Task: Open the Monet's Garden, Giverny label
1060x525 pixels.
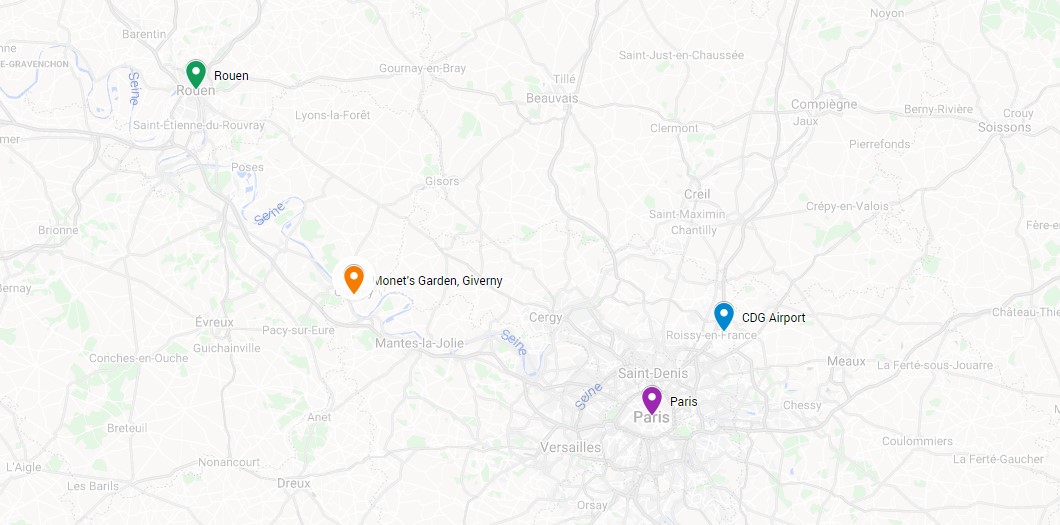Action: (x=438, y=280)
